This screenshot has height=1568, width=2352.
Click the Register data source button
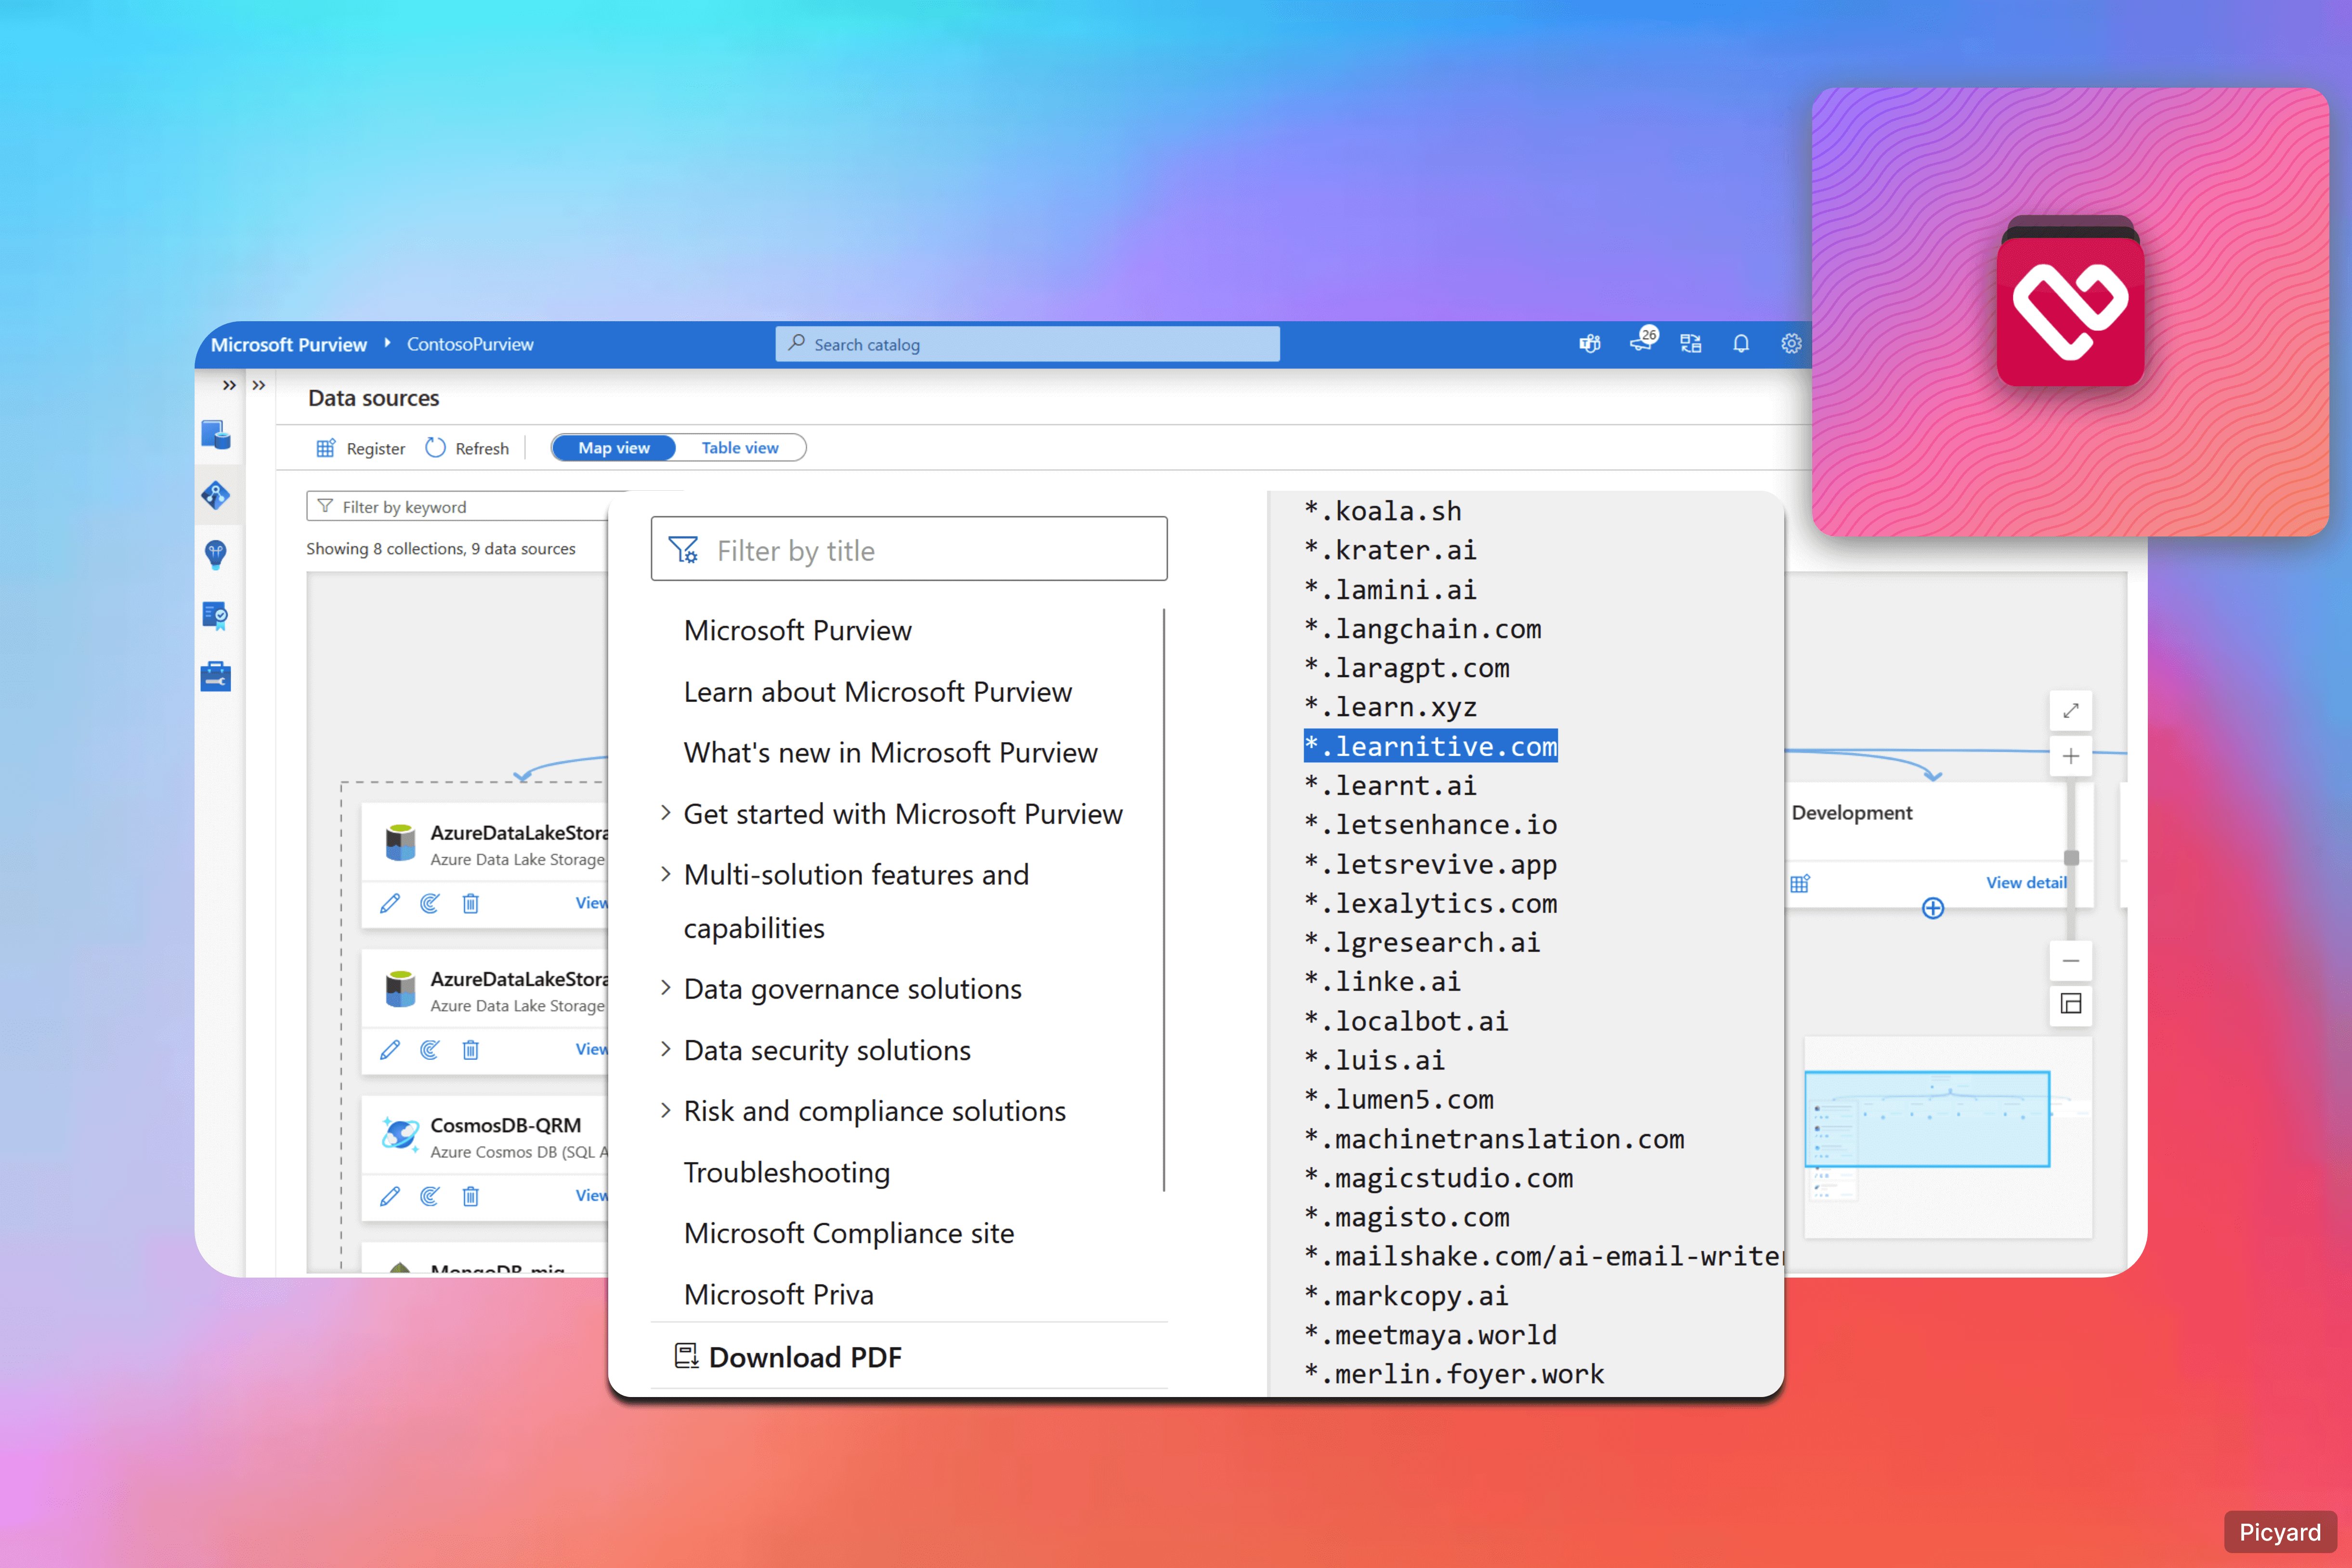coord(361,448)
